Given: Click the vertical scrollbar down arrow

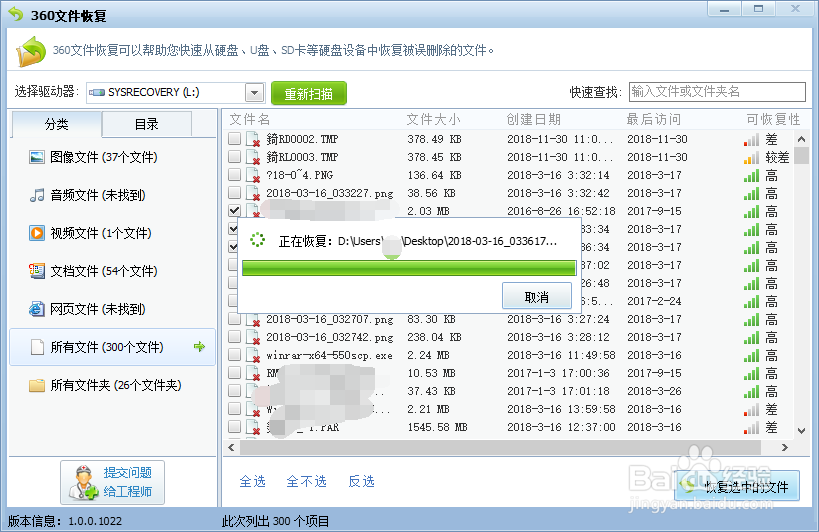Looking at the screenshot, I should click(801, 431).
